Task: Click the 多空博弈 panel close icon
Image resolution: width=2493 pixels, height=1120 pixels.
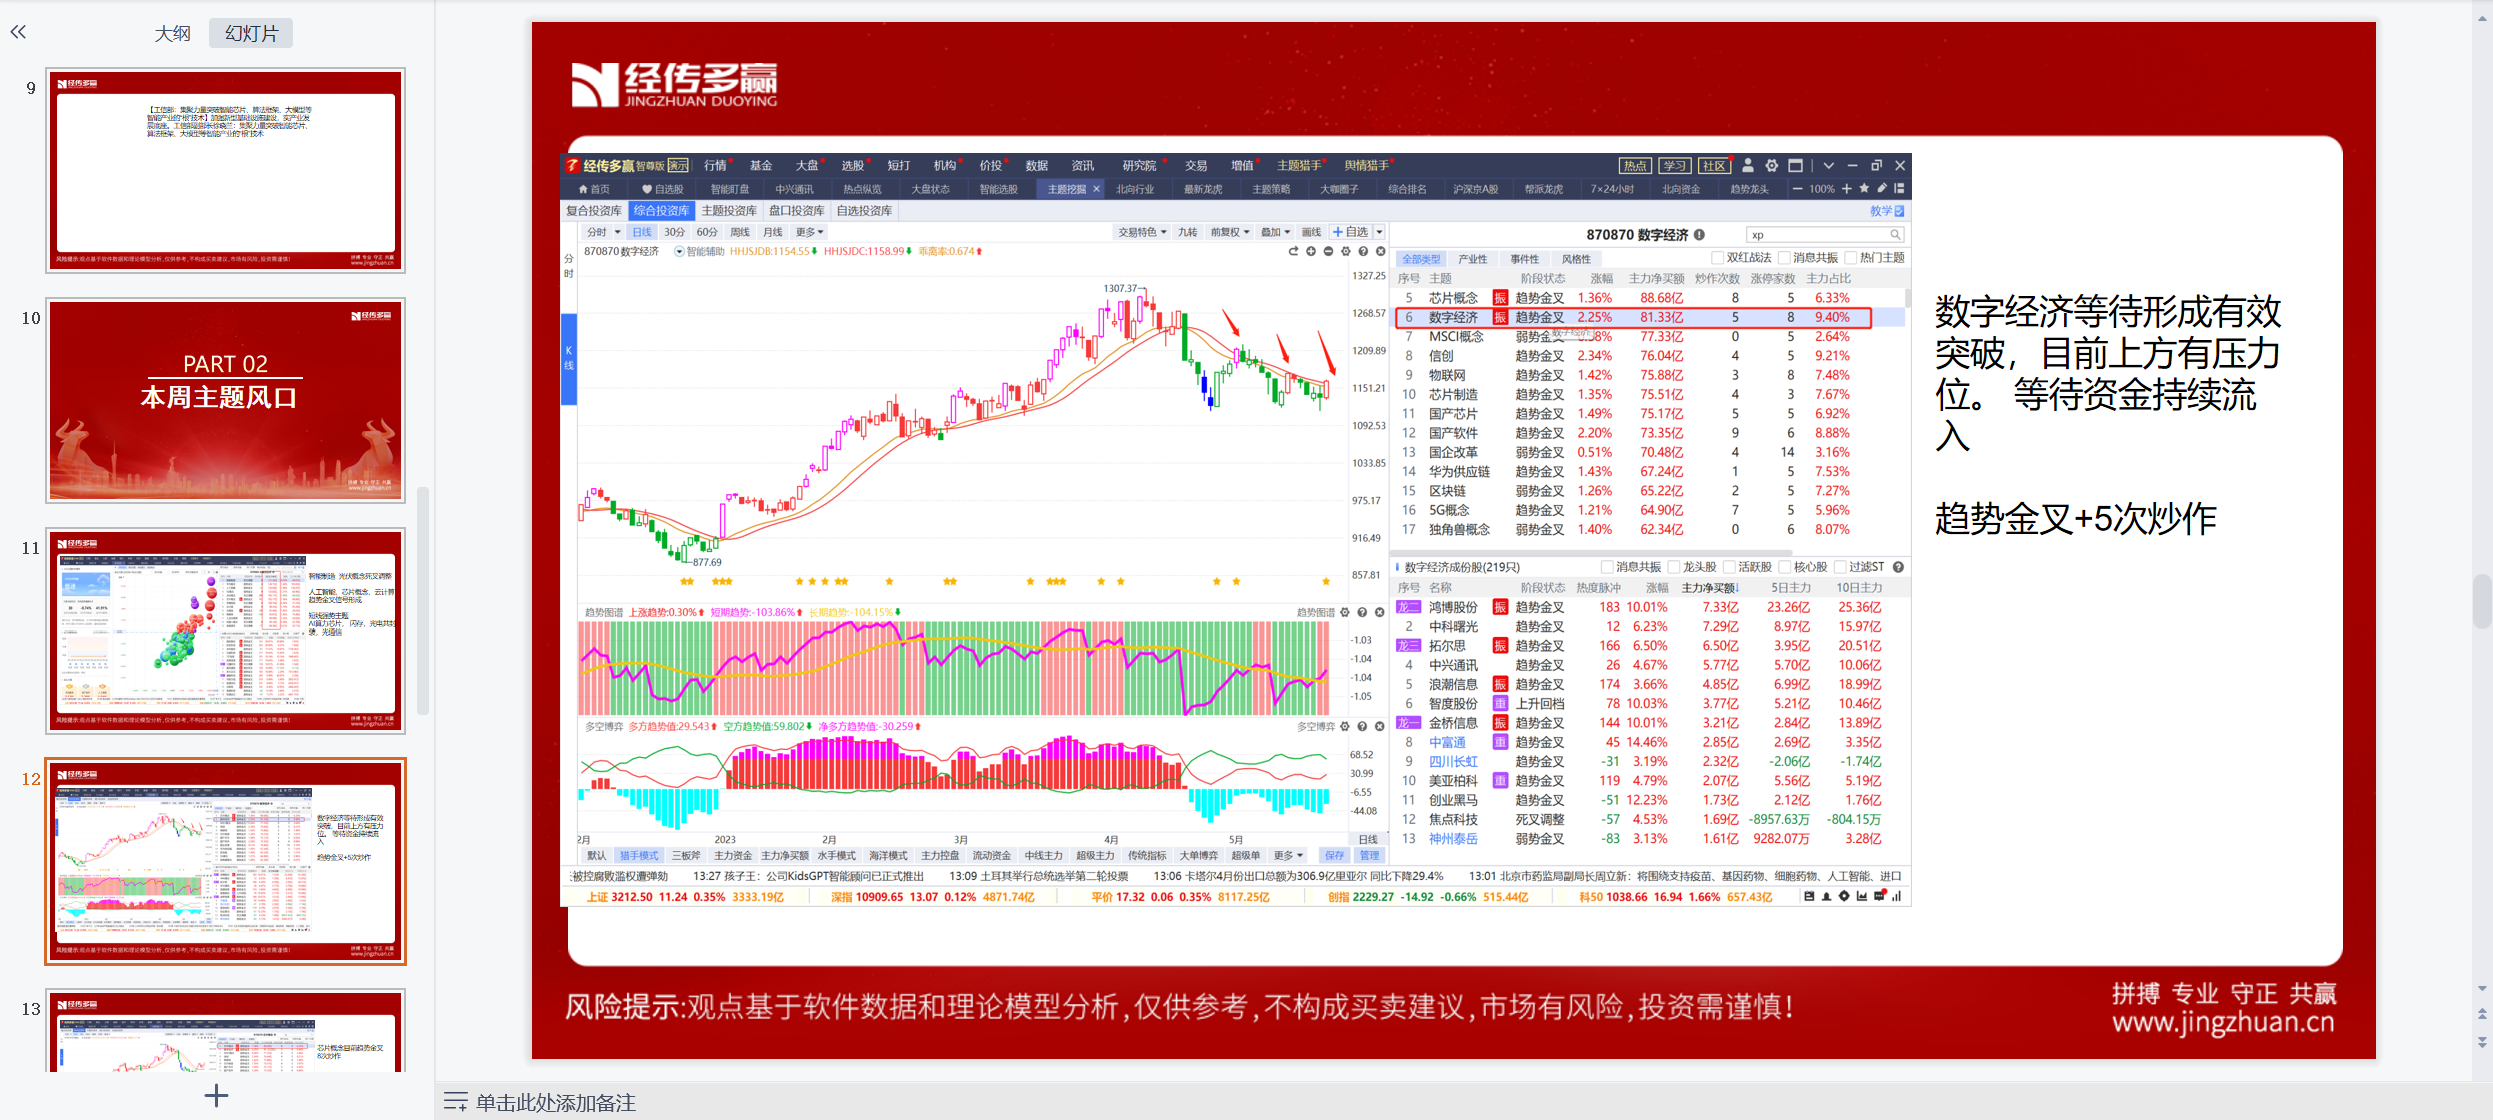Action: pos(1379,726)
